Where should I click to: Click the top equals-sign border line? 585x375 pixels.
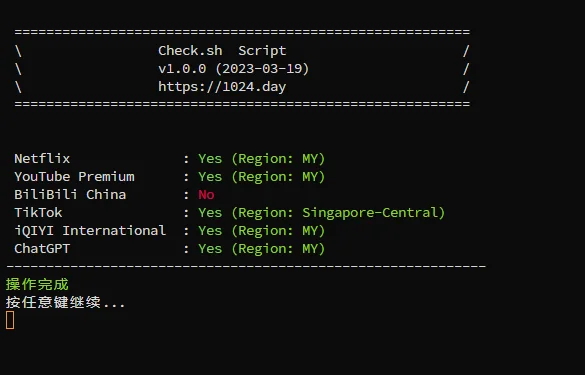242,32
